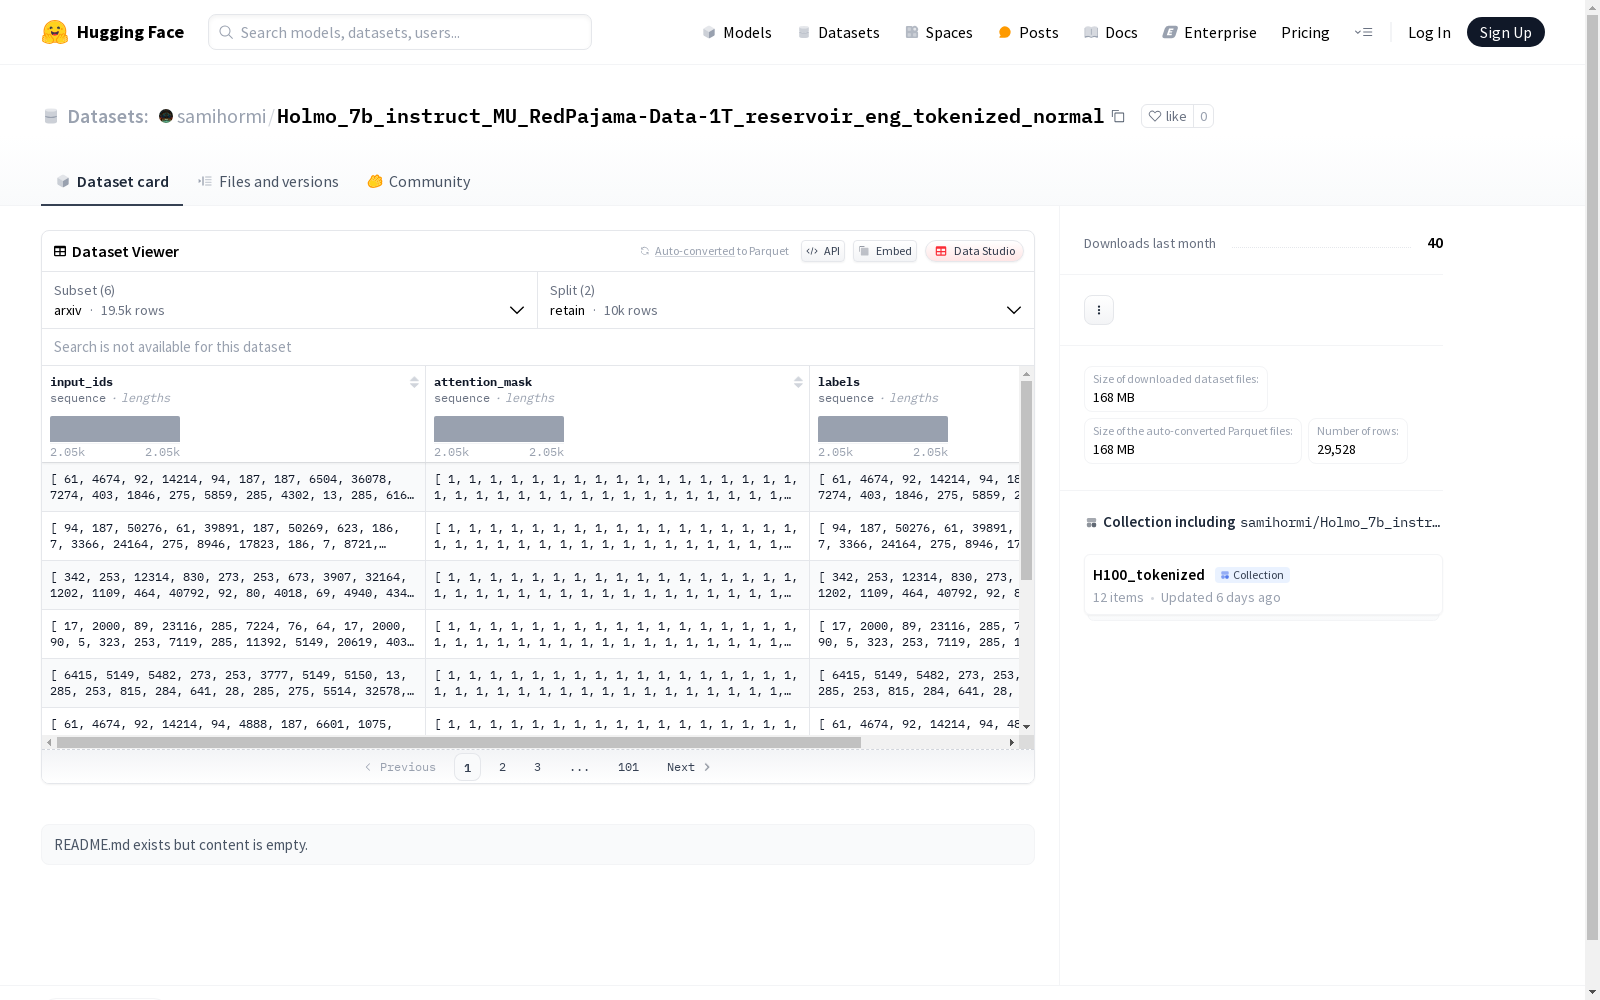
Task: Click the labels lengths histogram bar
Action: (x=883, y=429)
